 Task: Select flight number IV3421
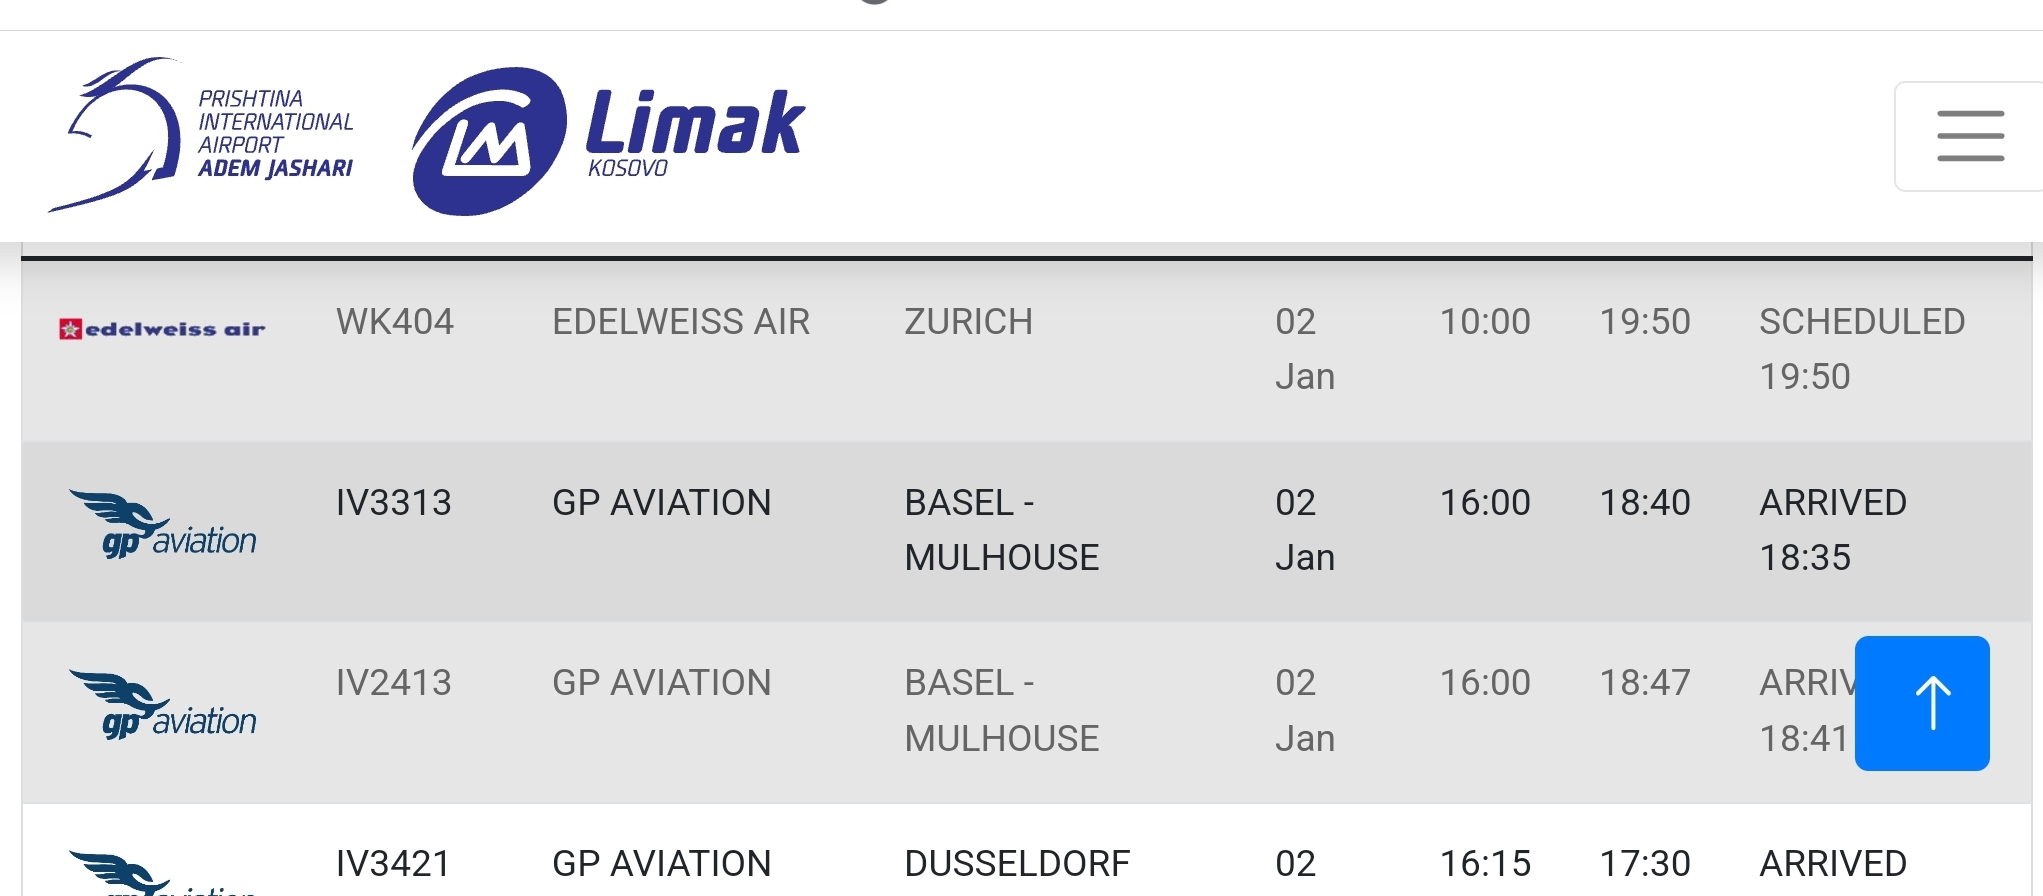click(394, 864)
